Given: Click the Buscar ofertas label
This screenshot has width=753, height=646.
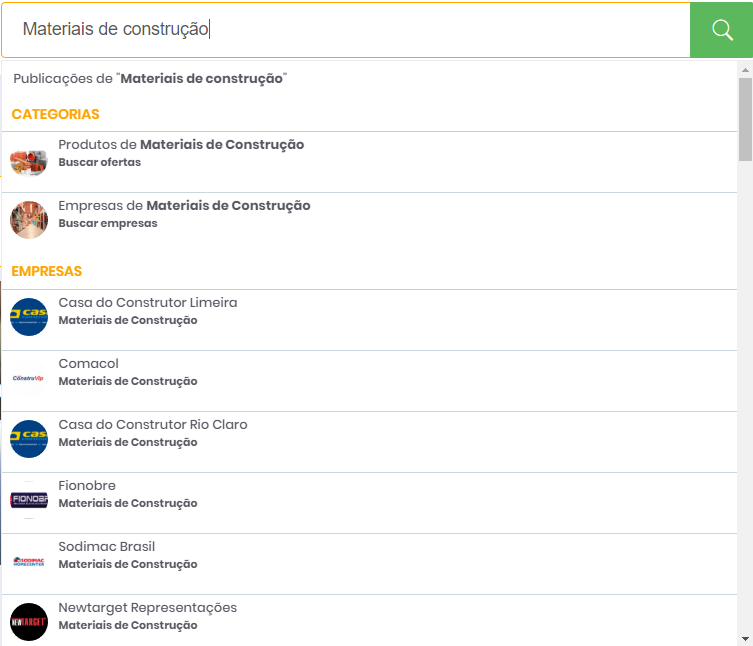Looking at the screenshot, I should [99, 162].
